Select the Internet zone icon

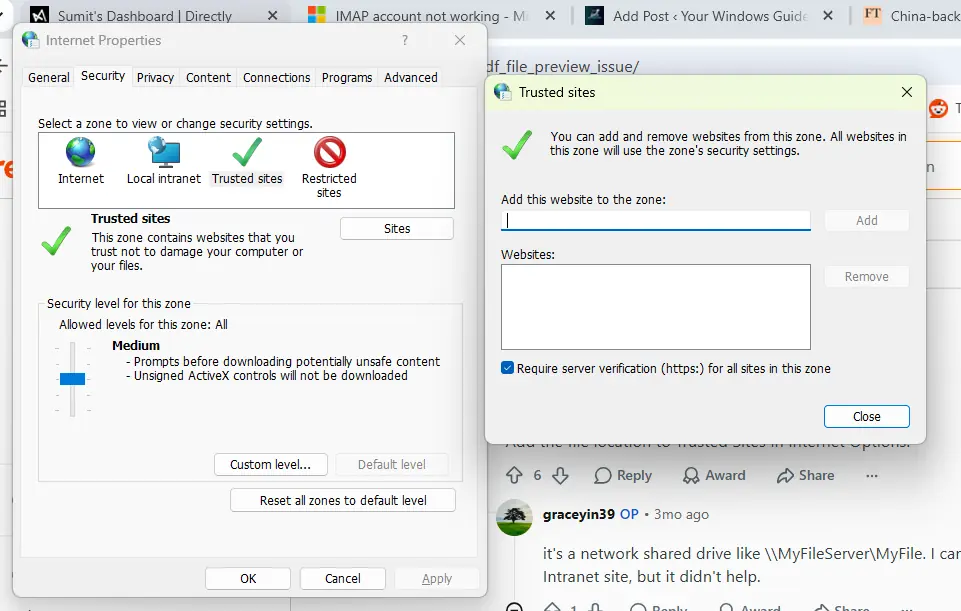coord(81,152)
